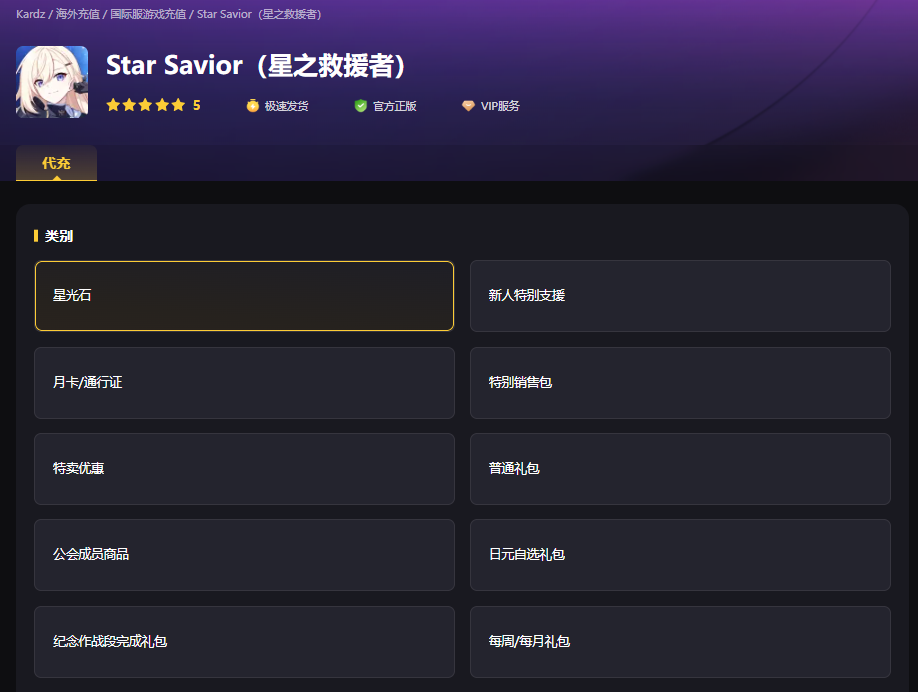
Task: Select the 新人特别支援 category
Action: coord(680,296)
